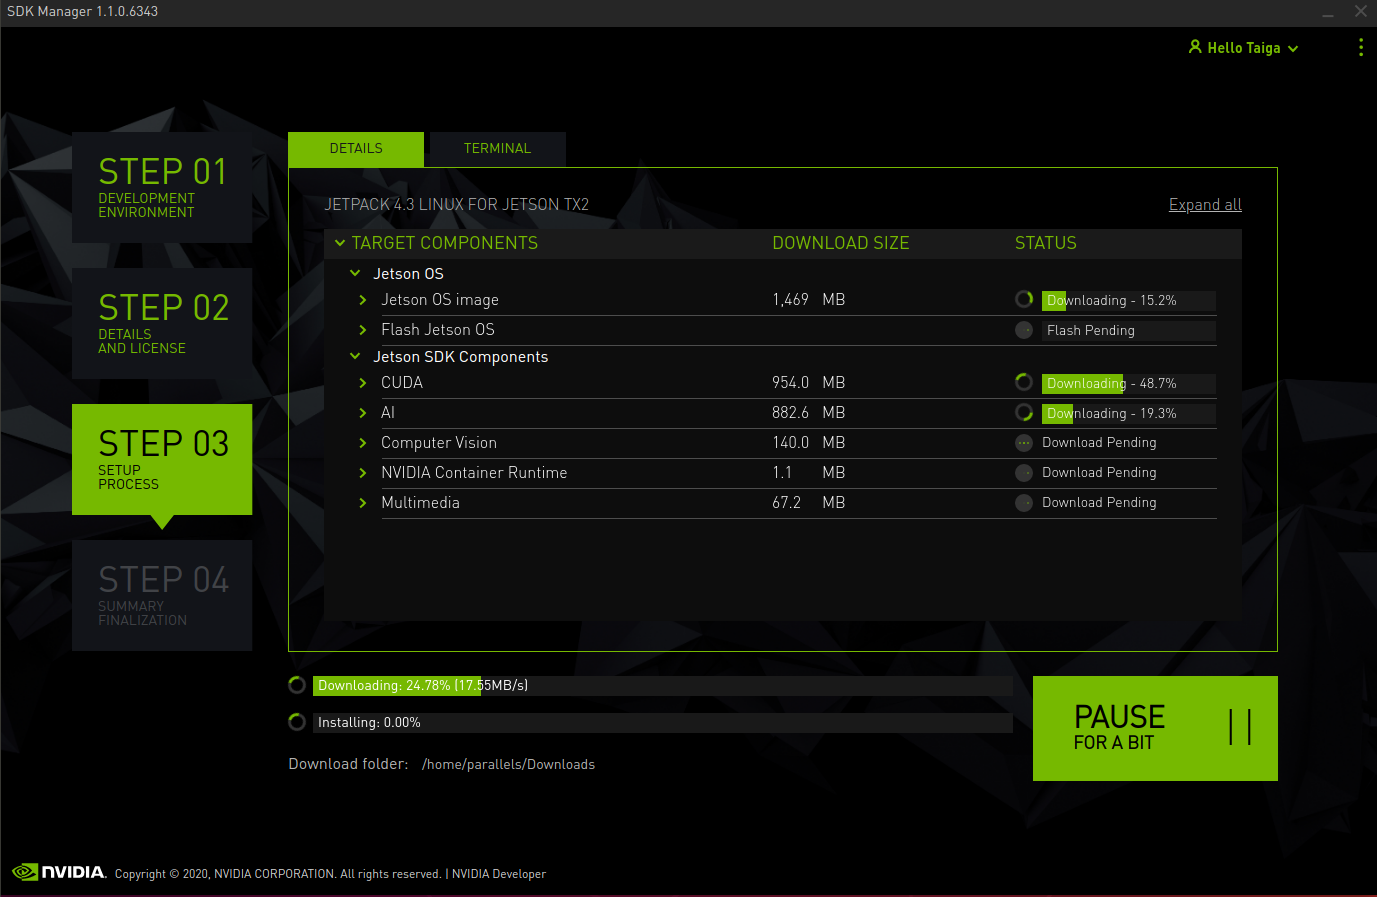Click the overall Downloading 24.78% progress bar

[x=662, y=685]
